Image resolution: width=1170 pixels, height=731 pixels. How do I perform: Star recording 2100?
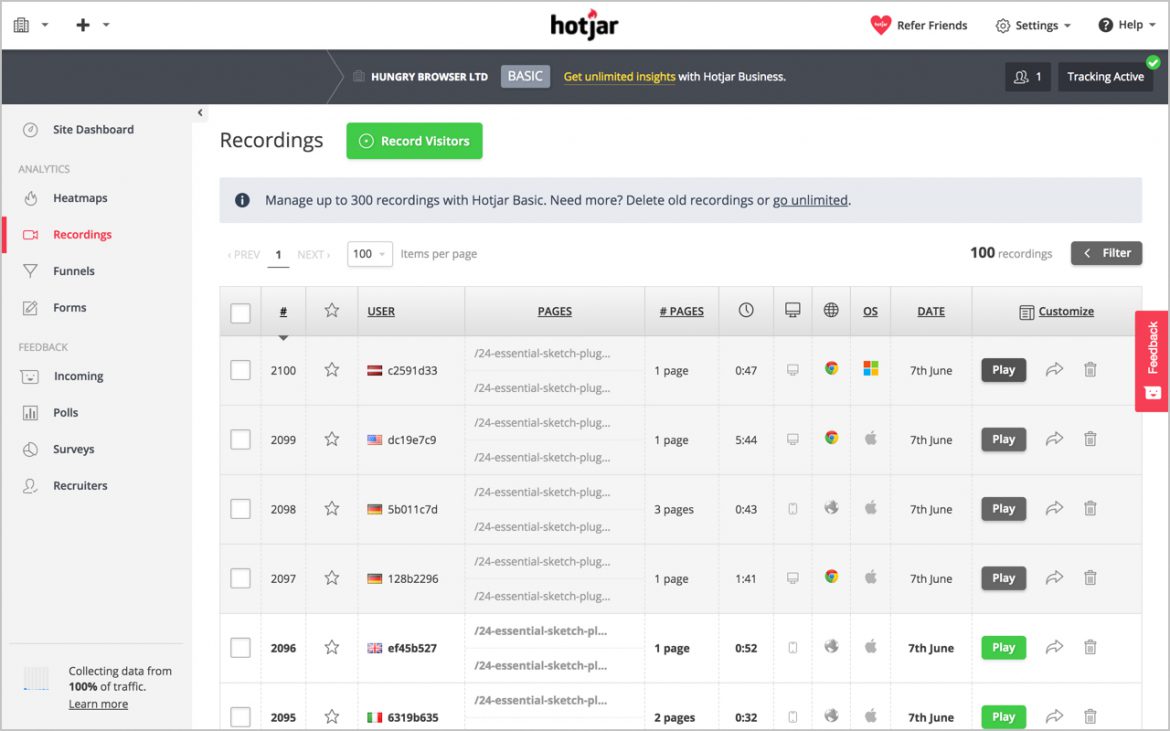[x=331, y=369]
